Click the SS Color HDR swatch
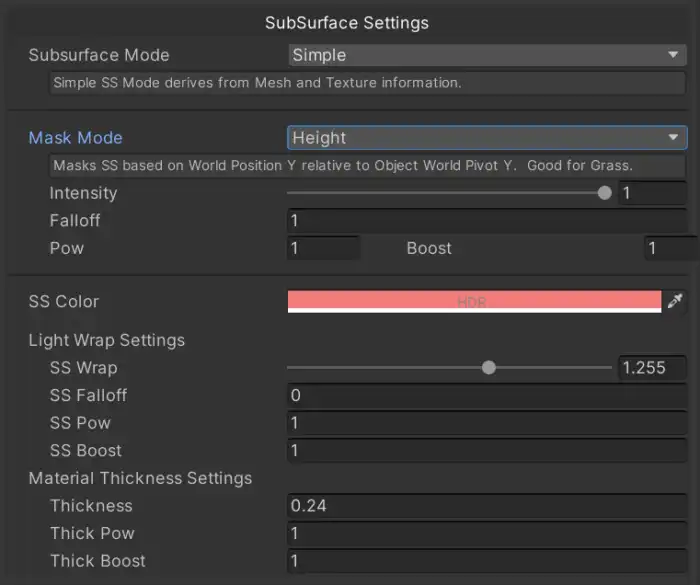 [474, 300]
